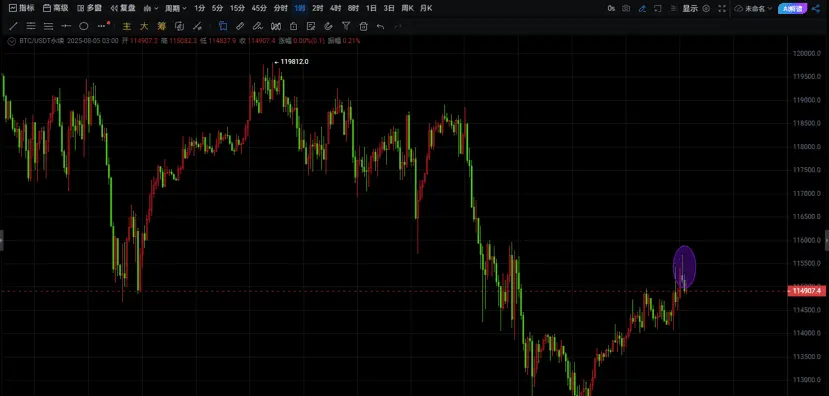Viewport: 829px width, 396px height.
Task: Open the chart type dropdown
Action: 151,8
